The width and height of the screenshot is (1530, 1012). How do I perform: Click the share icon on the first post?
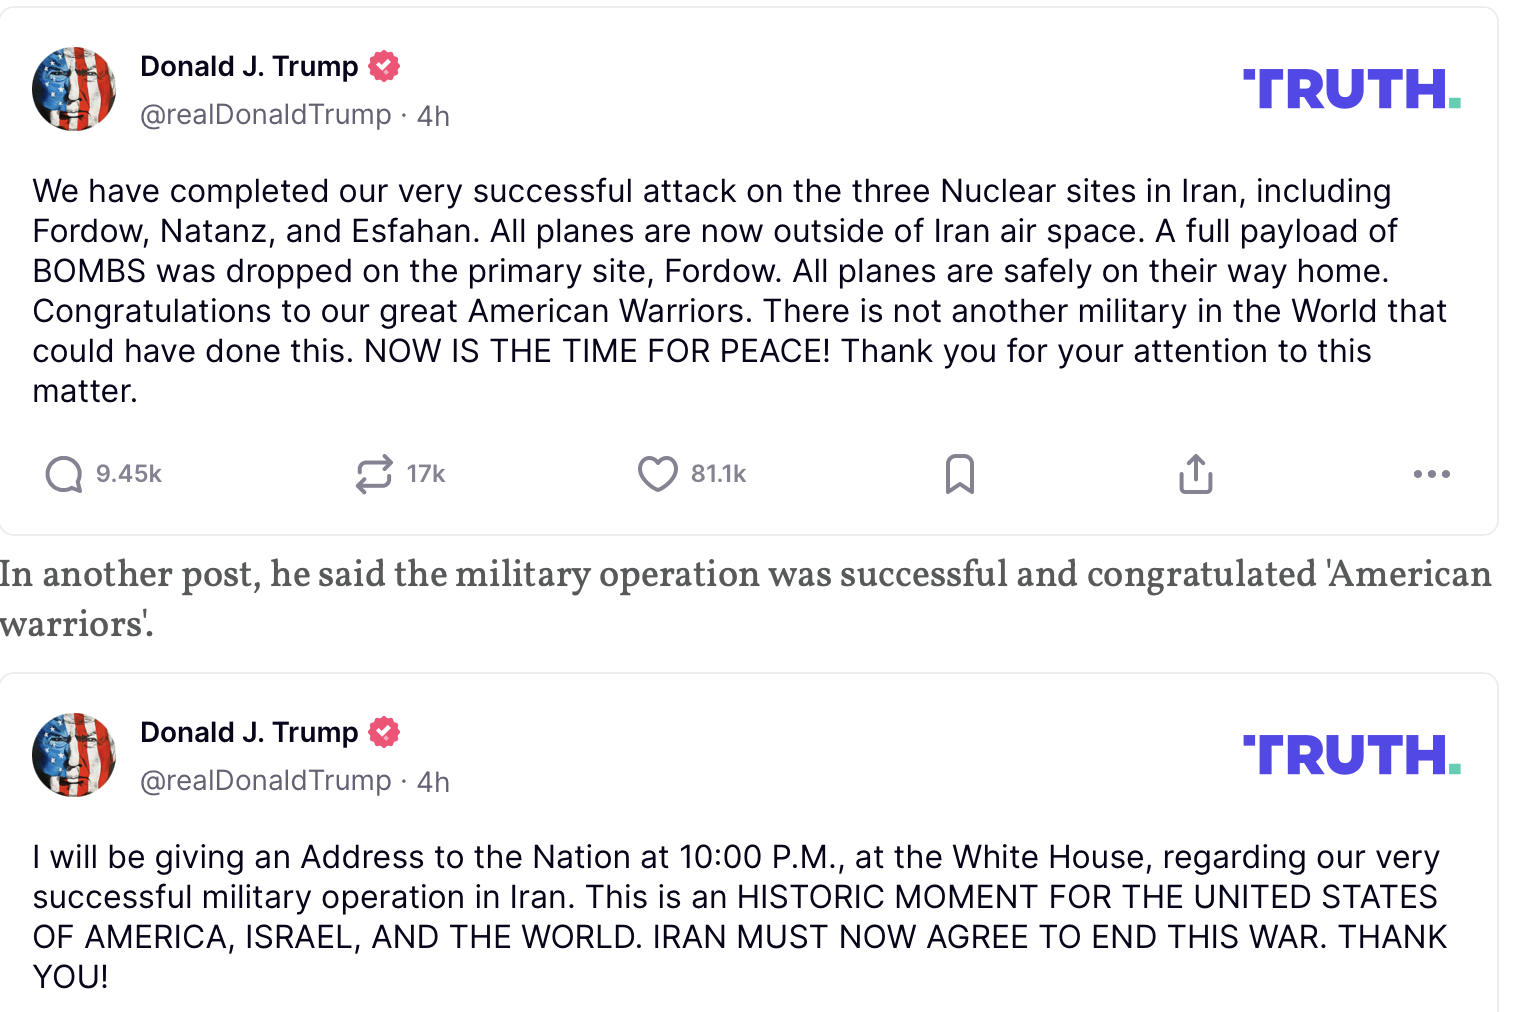coord(1195,474)
